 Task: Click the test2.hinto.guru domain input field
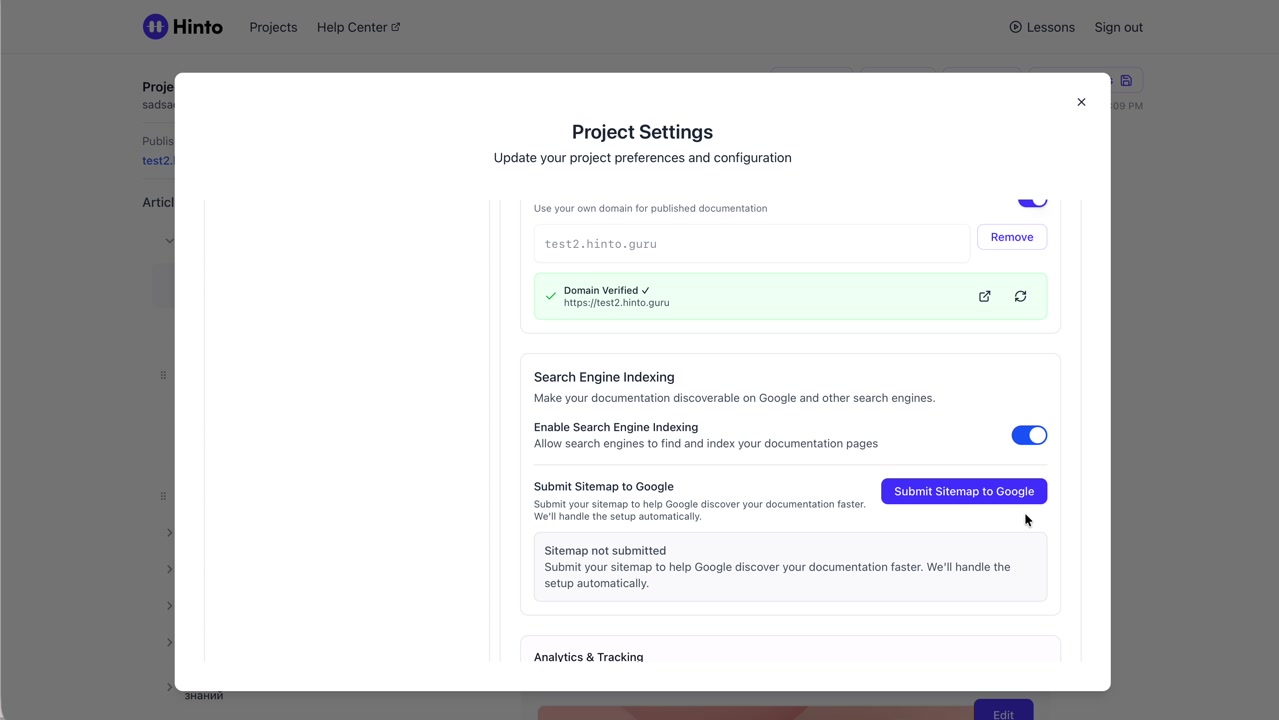[x=751, y=244]
